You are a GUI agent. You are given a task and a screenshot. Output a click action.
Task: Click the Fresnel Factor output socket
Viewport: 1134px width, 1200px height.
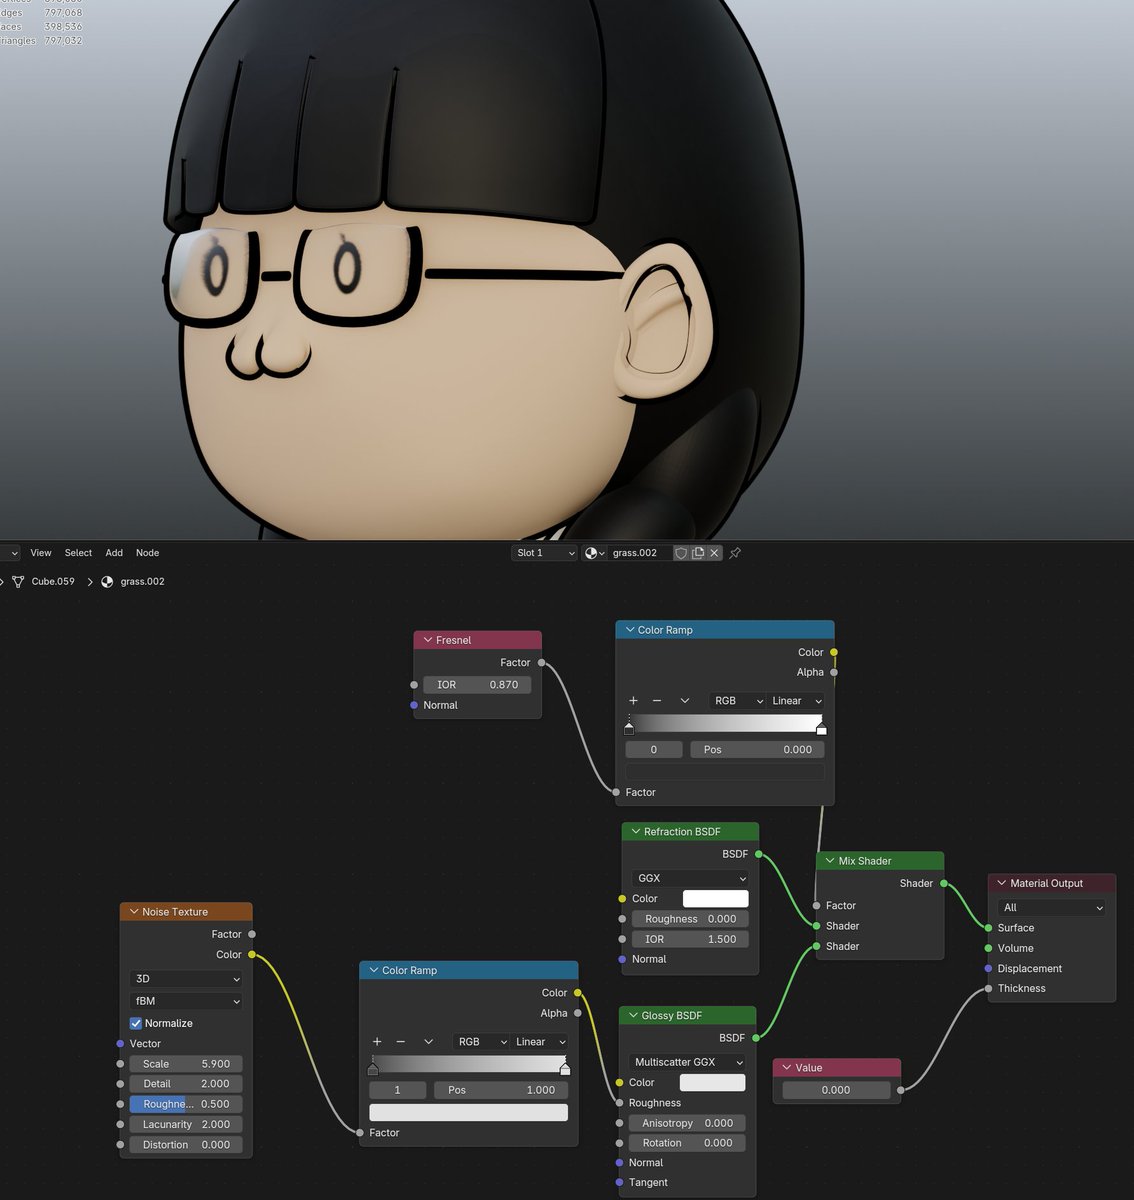[x=542, y=662]
